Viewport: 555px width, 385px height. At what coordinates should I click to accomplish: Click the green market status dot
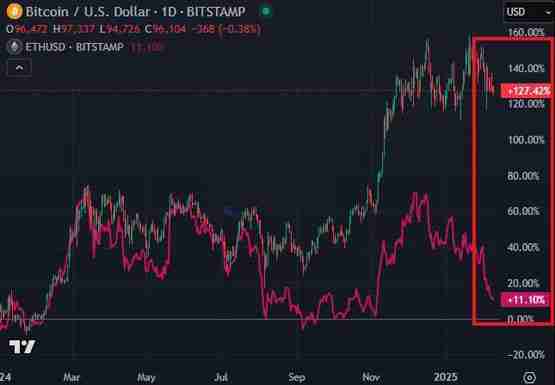coord(265,11)
